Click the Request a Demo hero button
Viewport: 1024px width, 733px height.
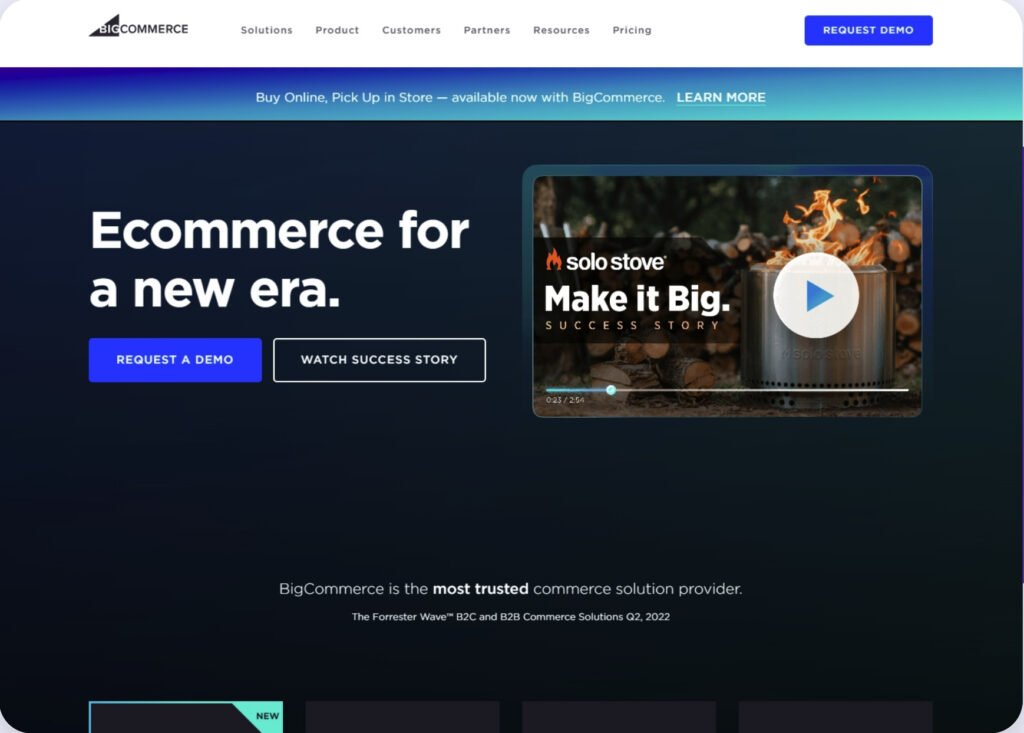pos(175,359)
